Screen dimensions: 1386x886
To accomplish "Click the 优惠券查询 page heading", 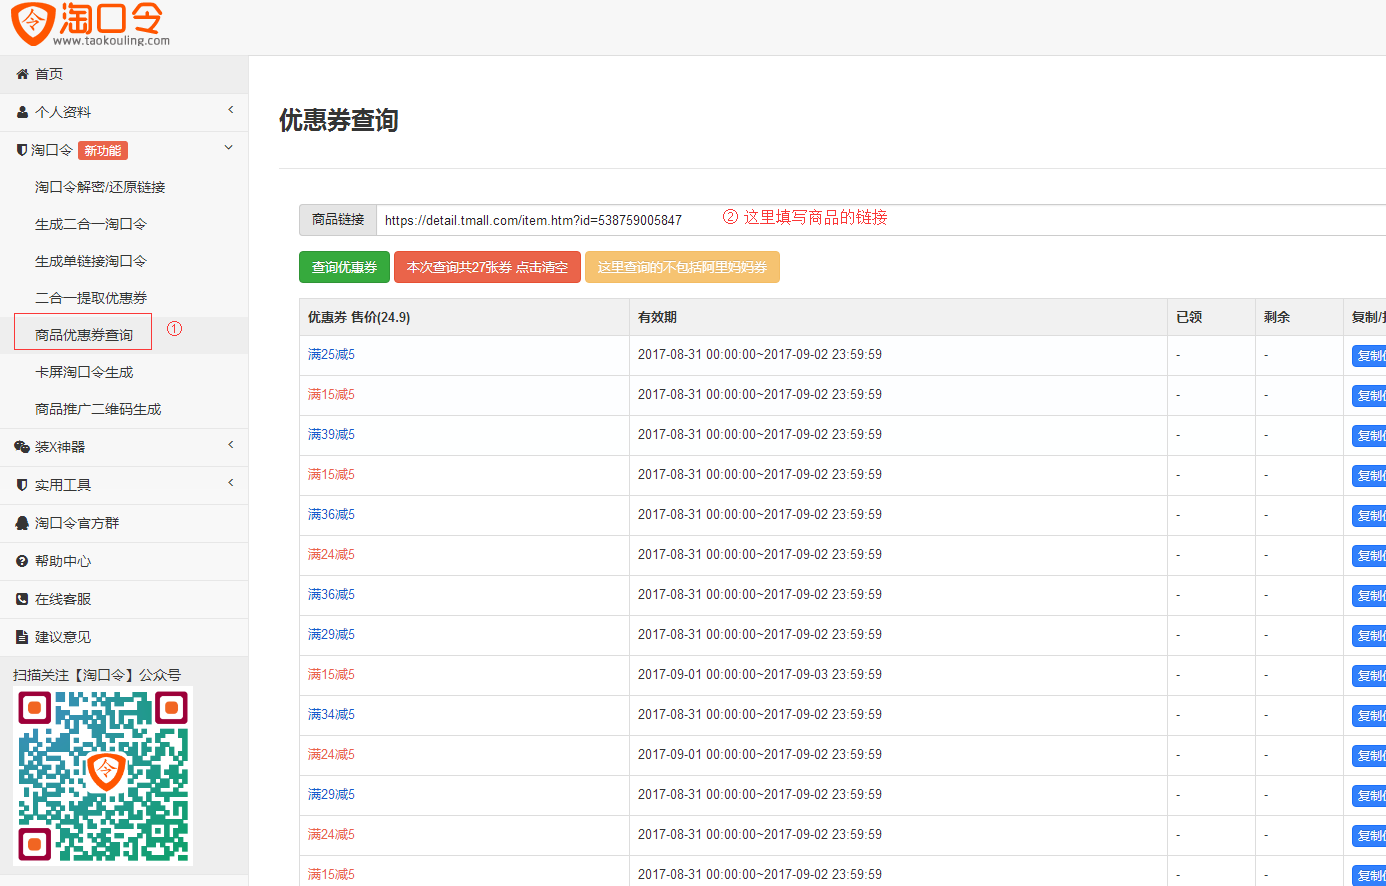I will point(339,120).
